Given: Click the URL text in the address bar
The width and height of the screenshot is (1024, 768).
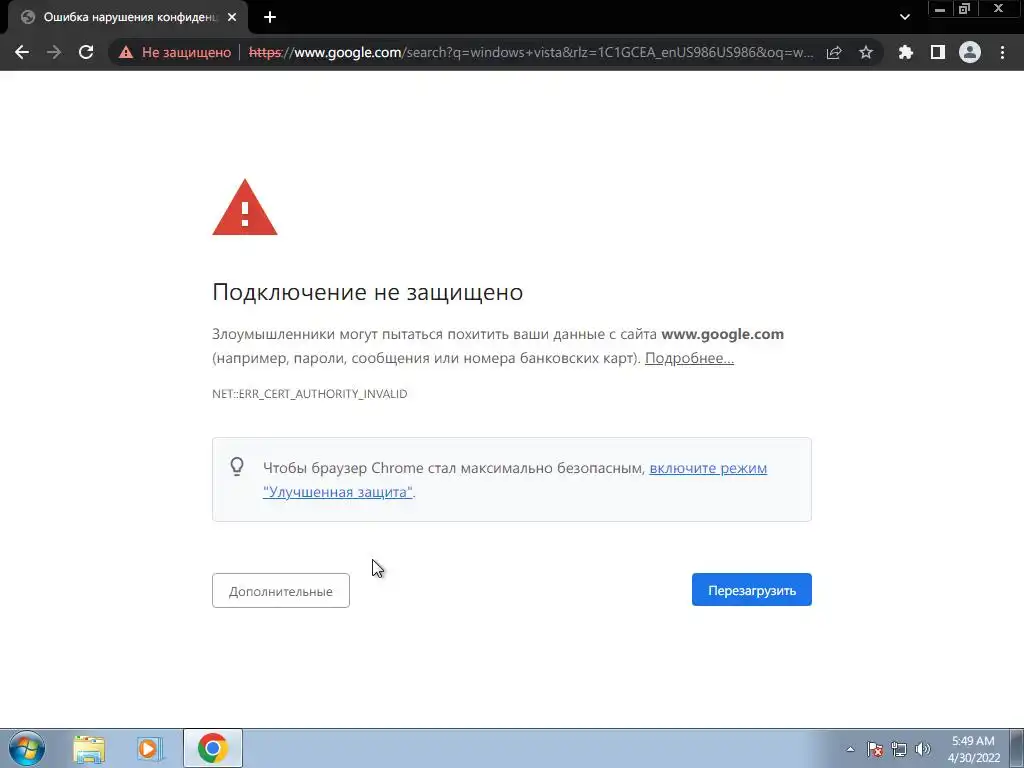Looking at the screenshot, I should point(531,52).
